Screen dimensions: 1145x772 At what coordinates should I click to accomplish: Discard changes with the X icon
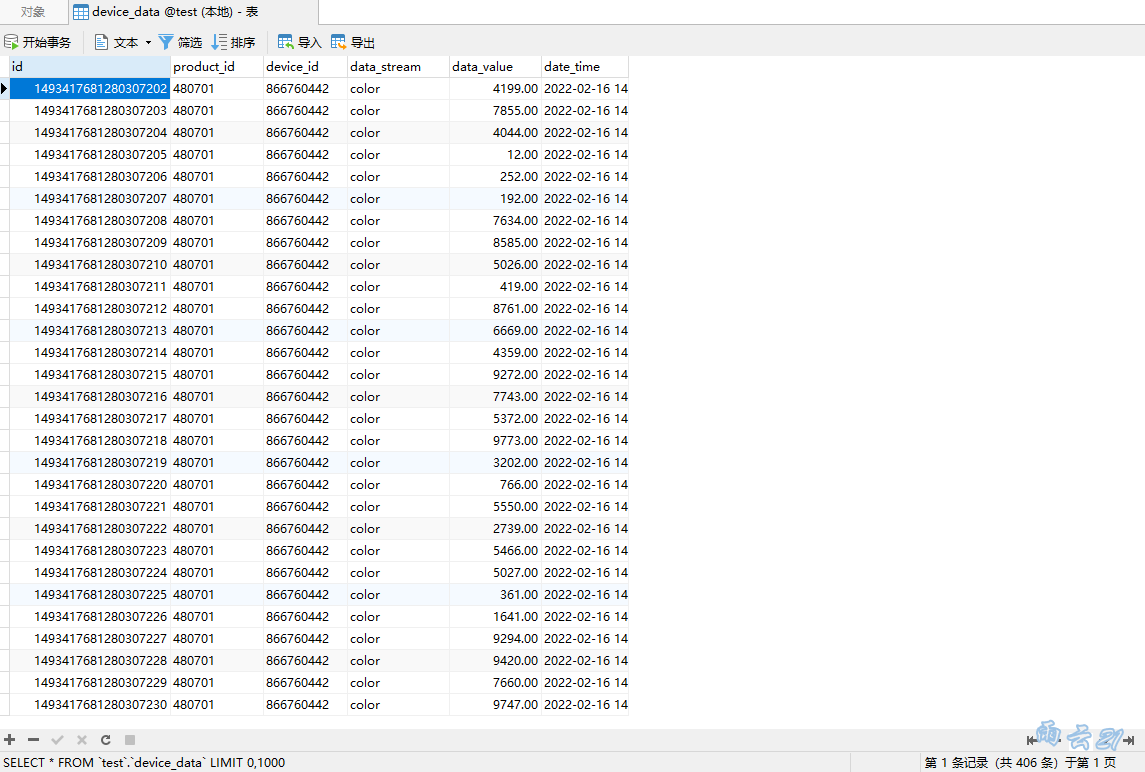click(x=82, y=740)
